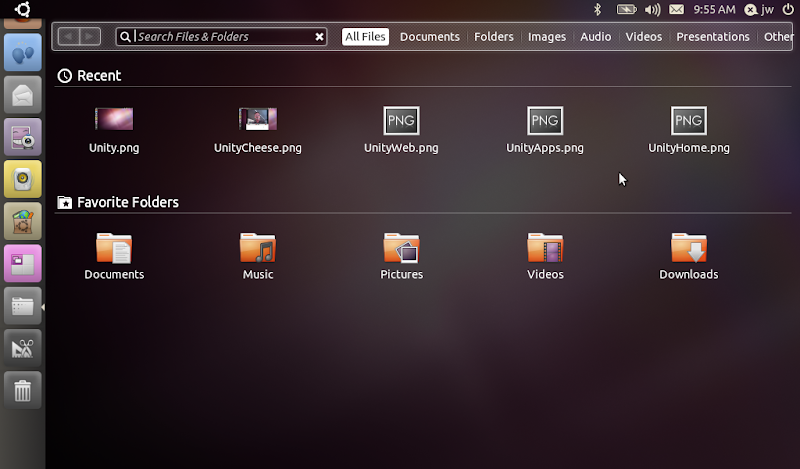Open the Ubuntu logo home button
800x469 pixels.
tap(22, 9)
